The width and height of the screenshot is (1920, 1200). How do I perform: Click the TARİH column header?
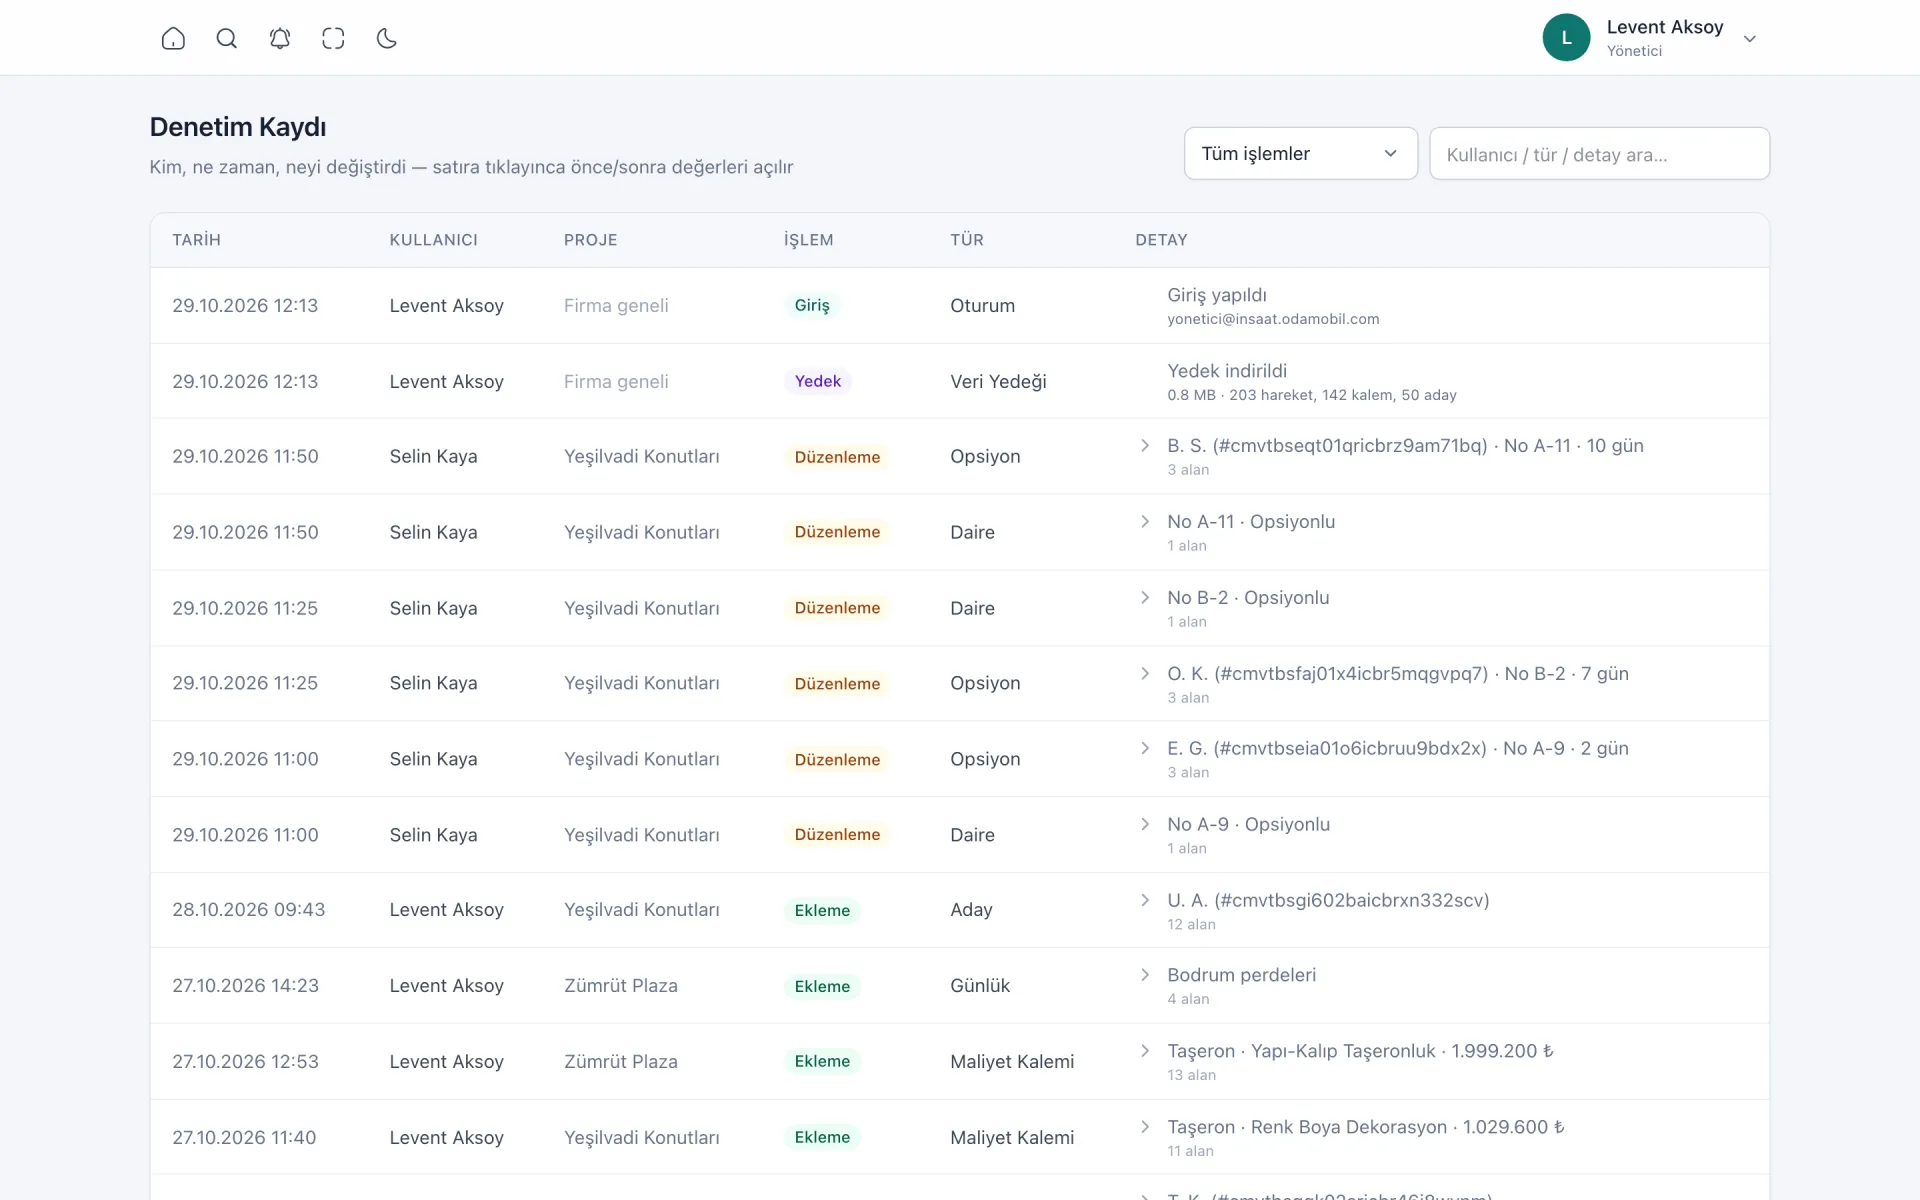[196, 240]
